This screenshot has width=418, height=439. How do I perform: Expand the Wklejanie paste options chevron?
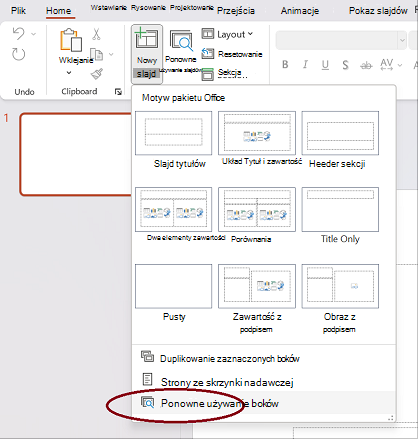[x=69, y=72]
